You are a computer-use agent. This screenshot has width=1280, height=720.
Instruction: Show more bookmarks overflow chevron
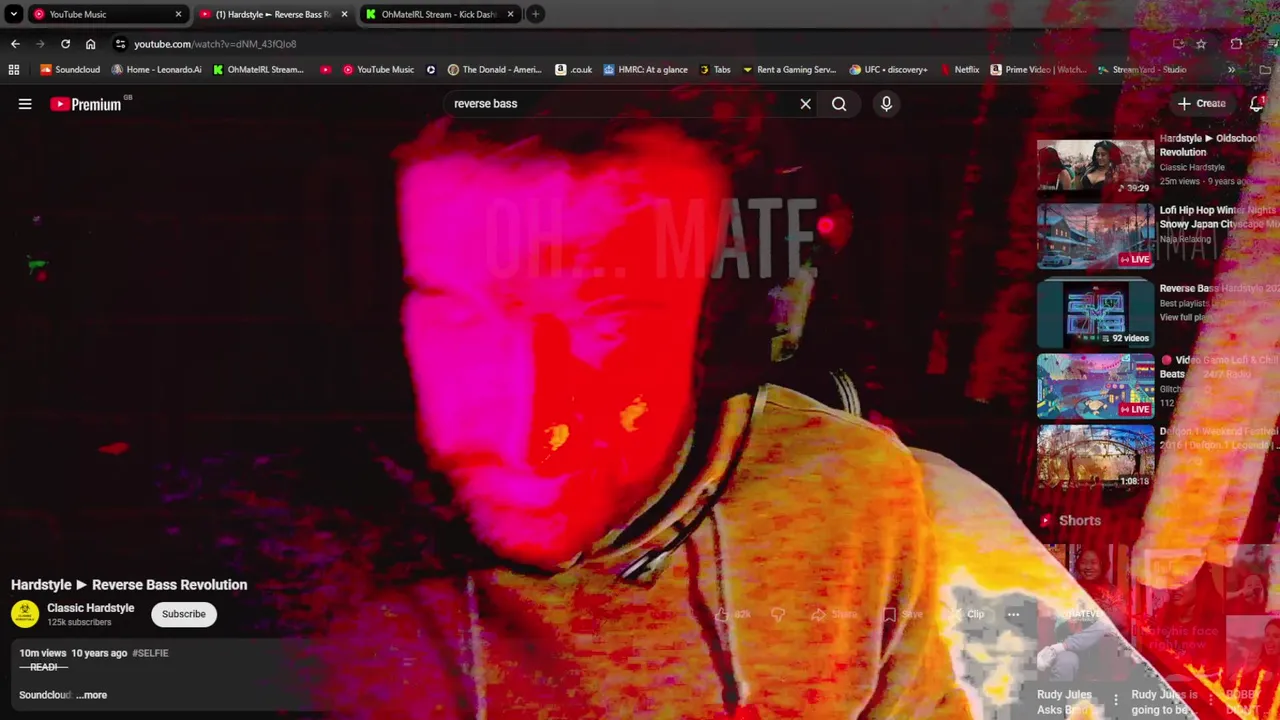pos(1231,70)
